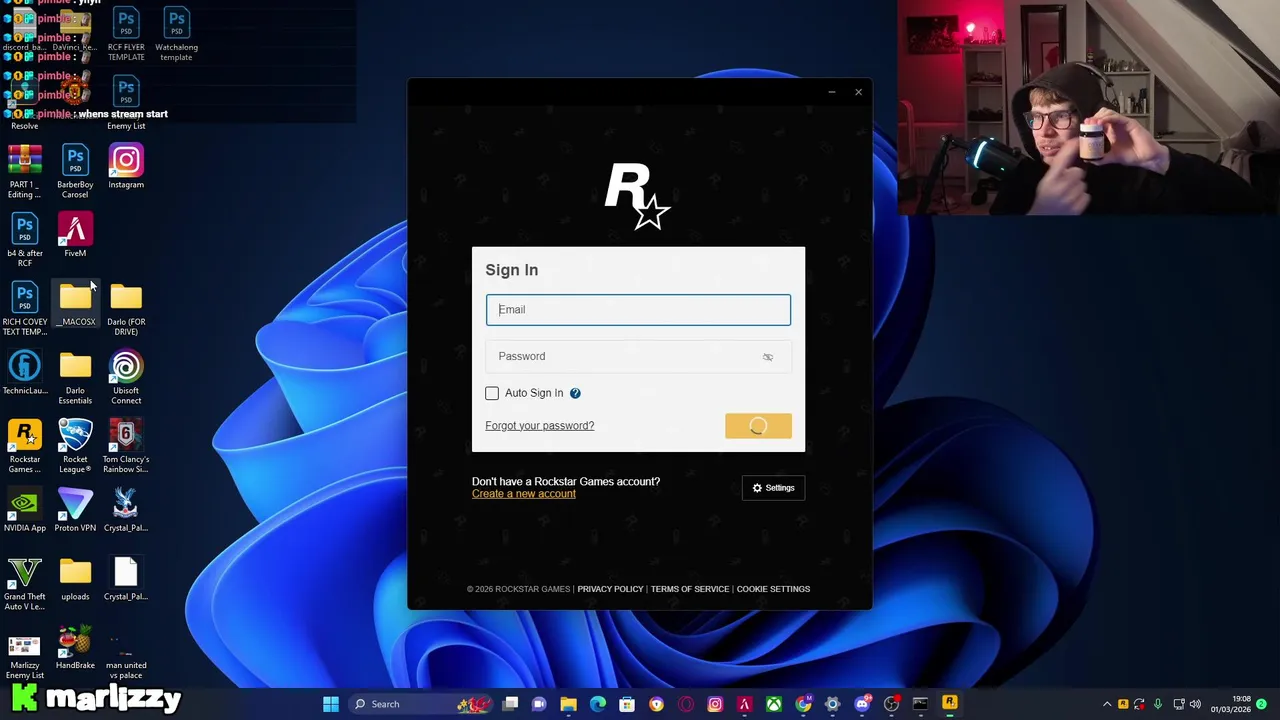Open the Windows Start menu

pyautogui.click(x=331, y=704)
